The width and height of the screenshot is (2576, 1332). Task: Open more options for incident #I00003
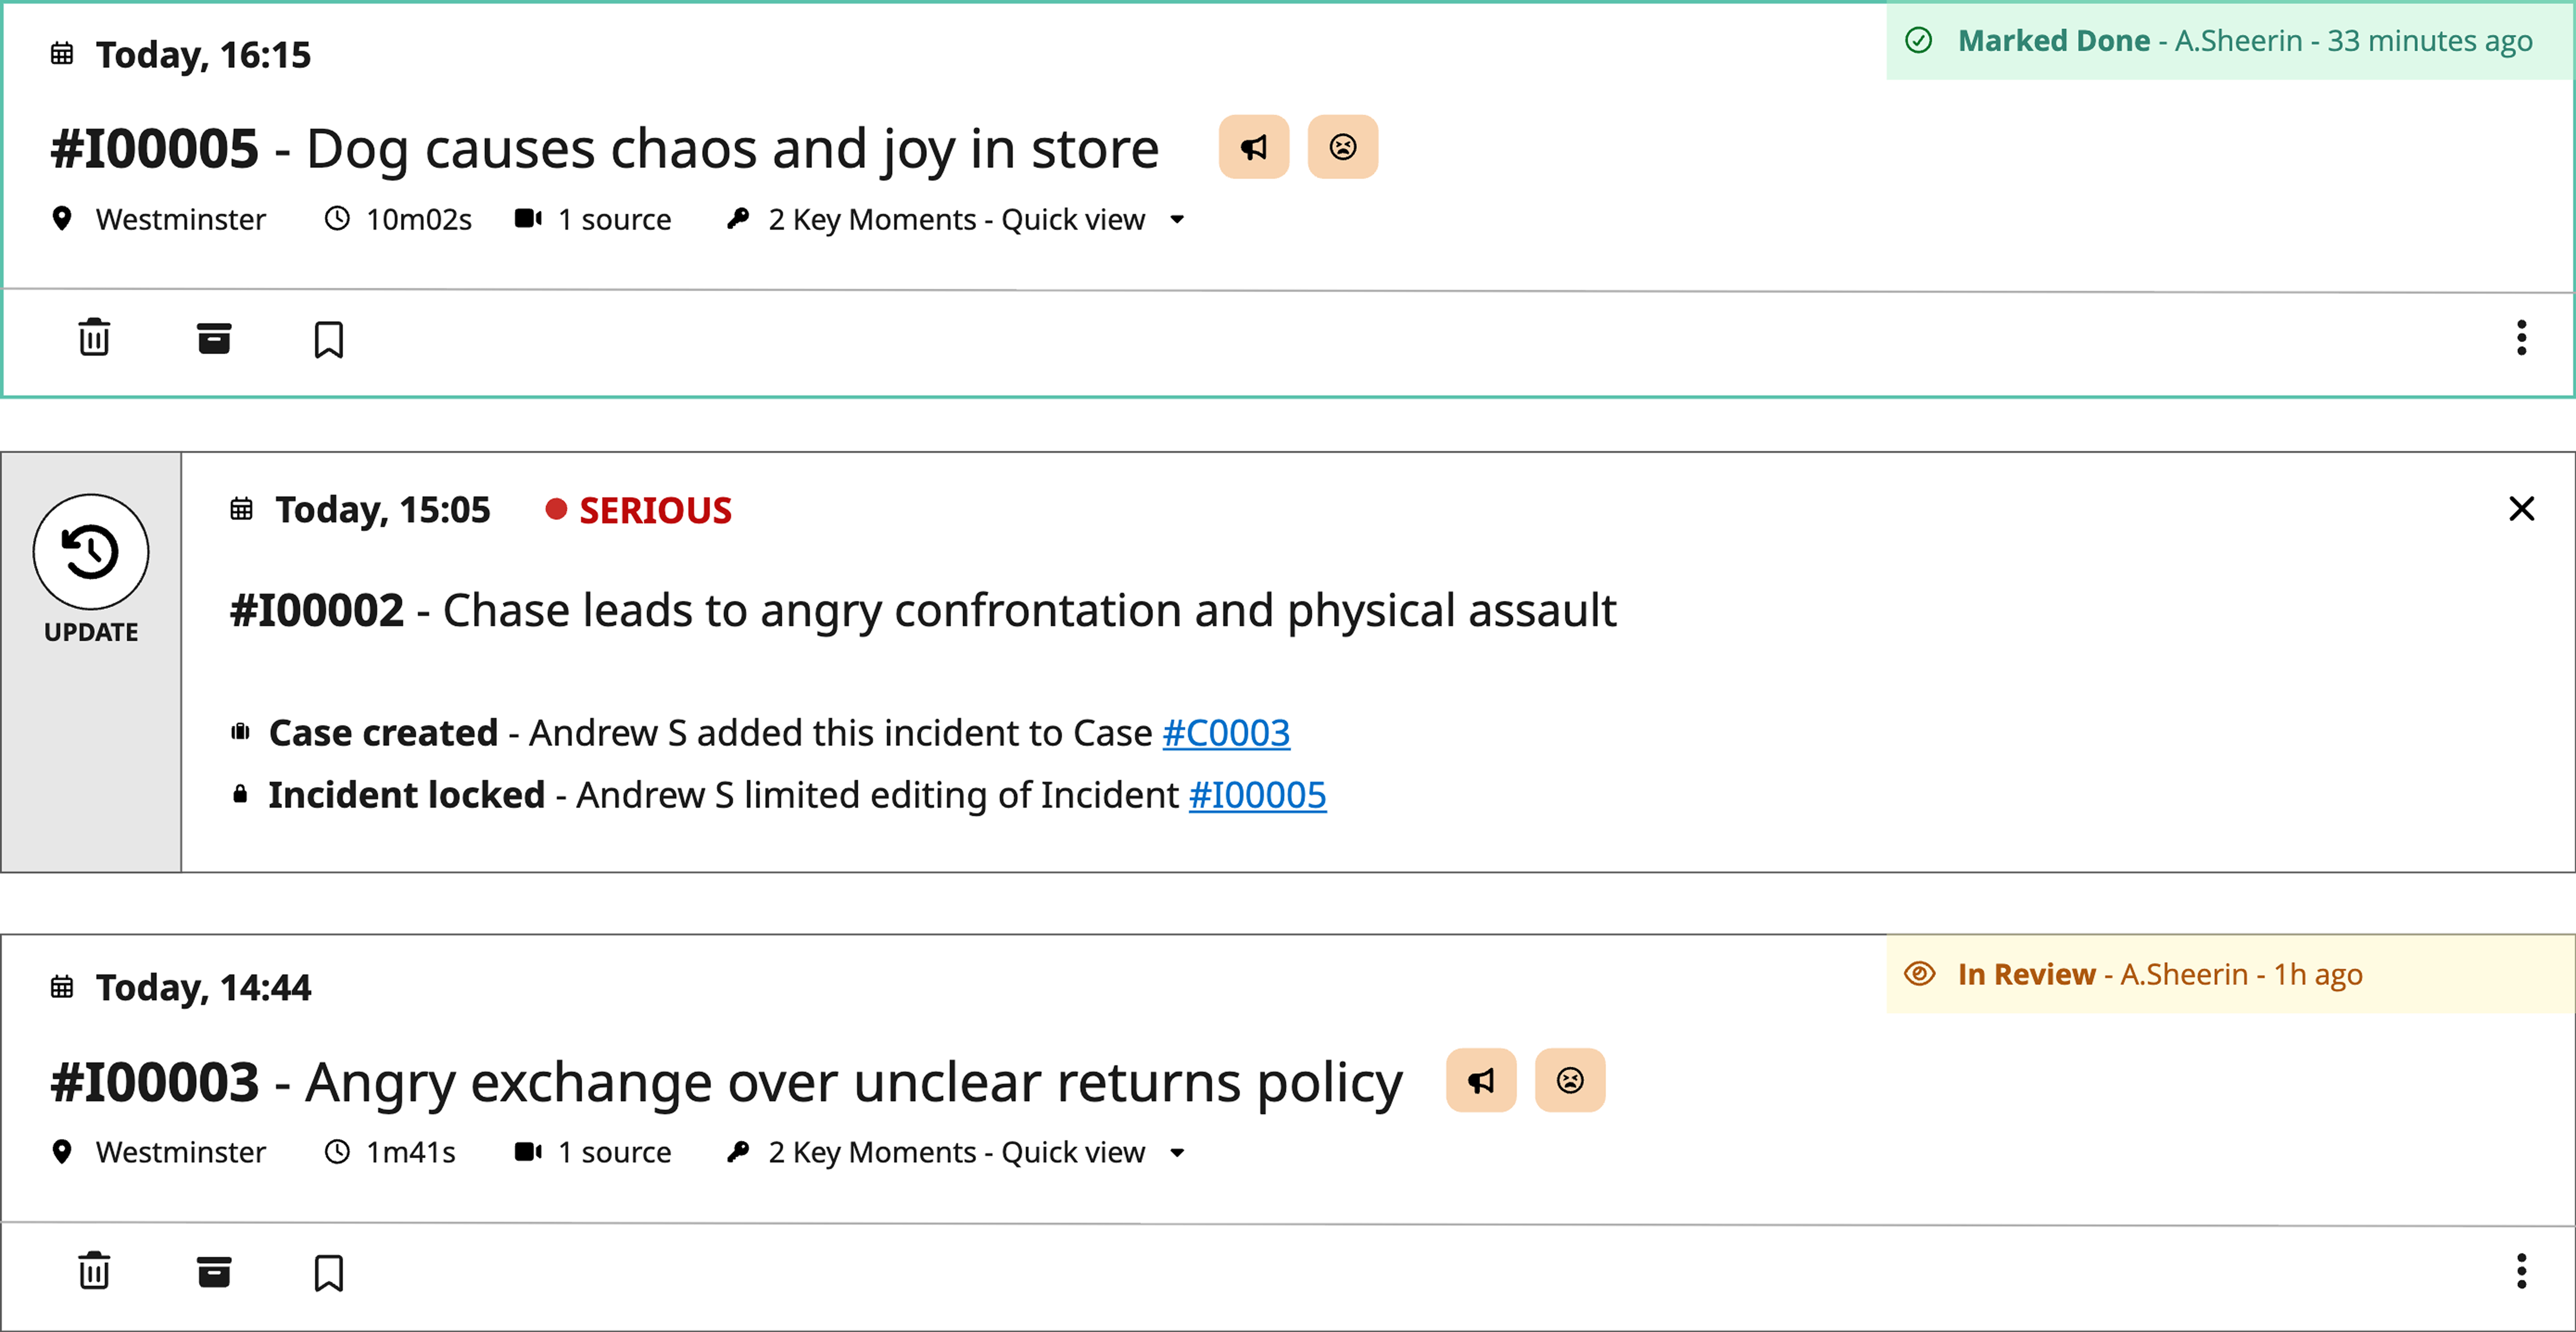(2521, 1271)
